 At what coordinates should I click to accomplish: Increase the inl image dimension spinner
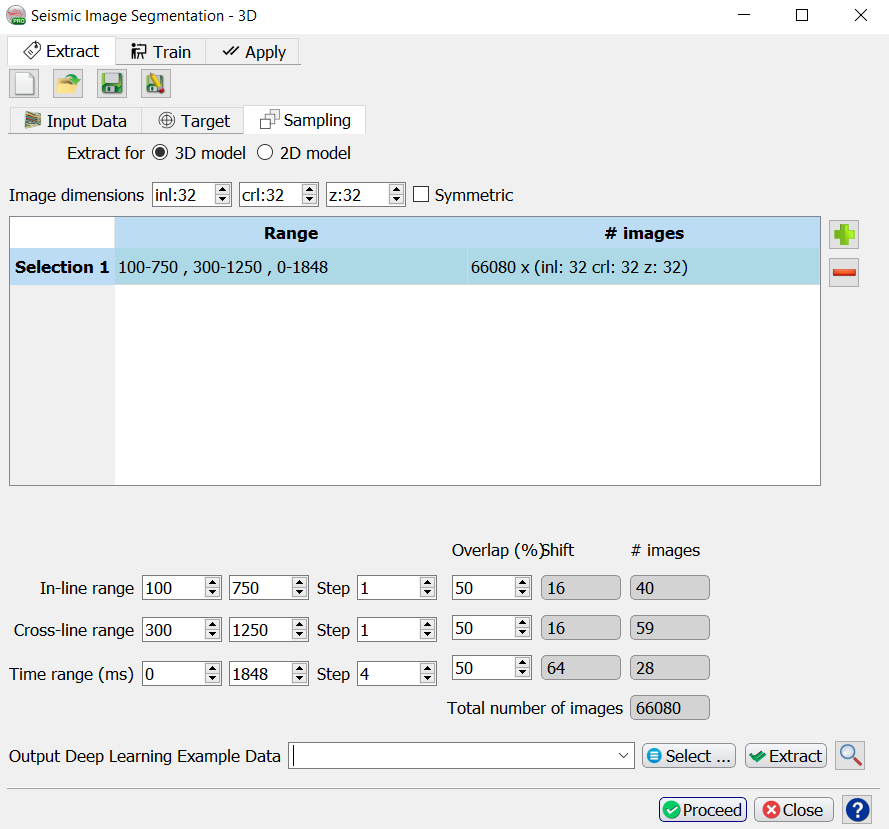click(223, 190)
